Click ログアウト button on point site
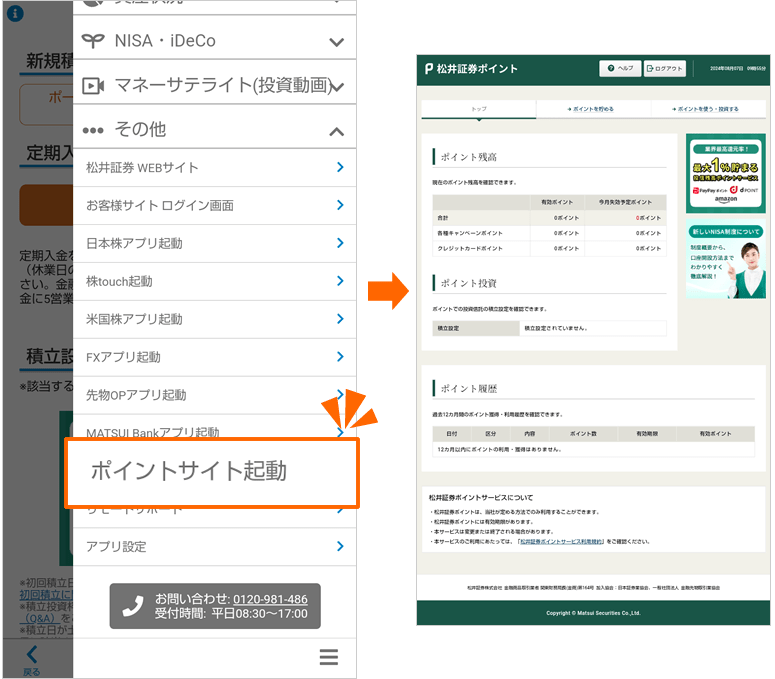The width and height of the screenshot is (775, 679). 665,68
